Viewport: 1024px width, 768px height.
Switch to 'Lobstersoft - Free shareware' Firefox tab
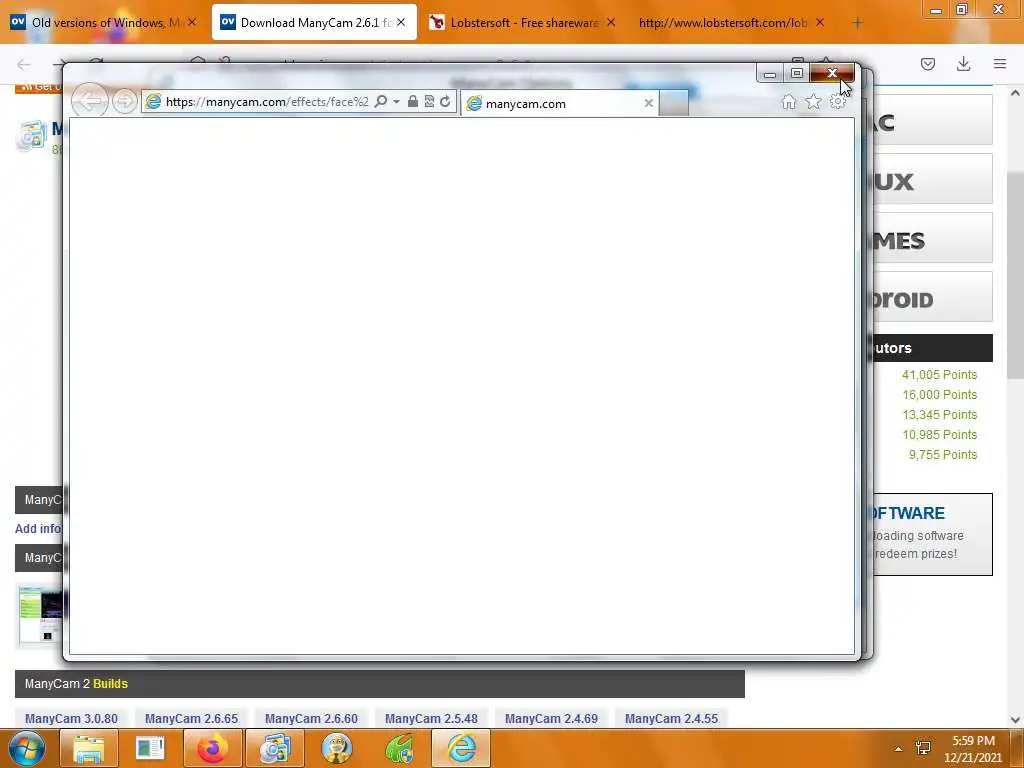(x=522, y=22)
